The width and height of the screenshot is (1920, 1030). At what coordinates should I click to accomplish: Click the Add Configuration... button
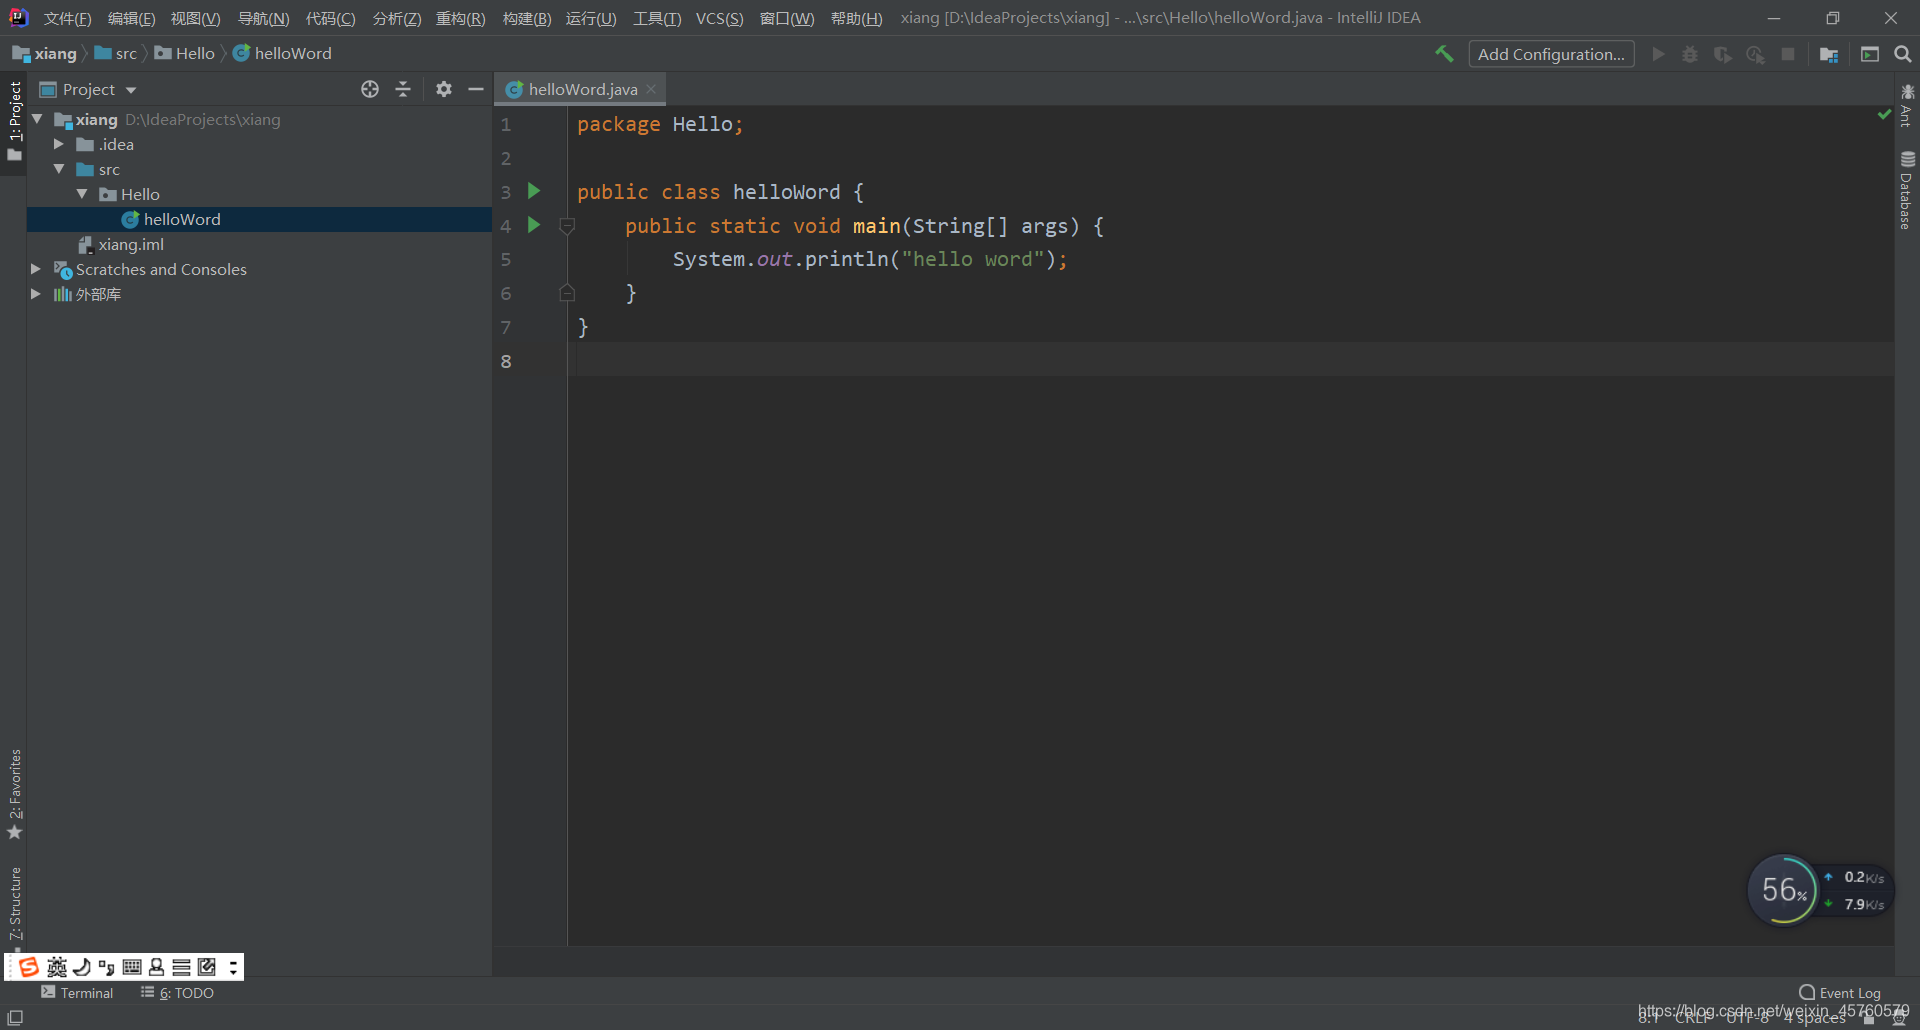[x=1551, y=54]
